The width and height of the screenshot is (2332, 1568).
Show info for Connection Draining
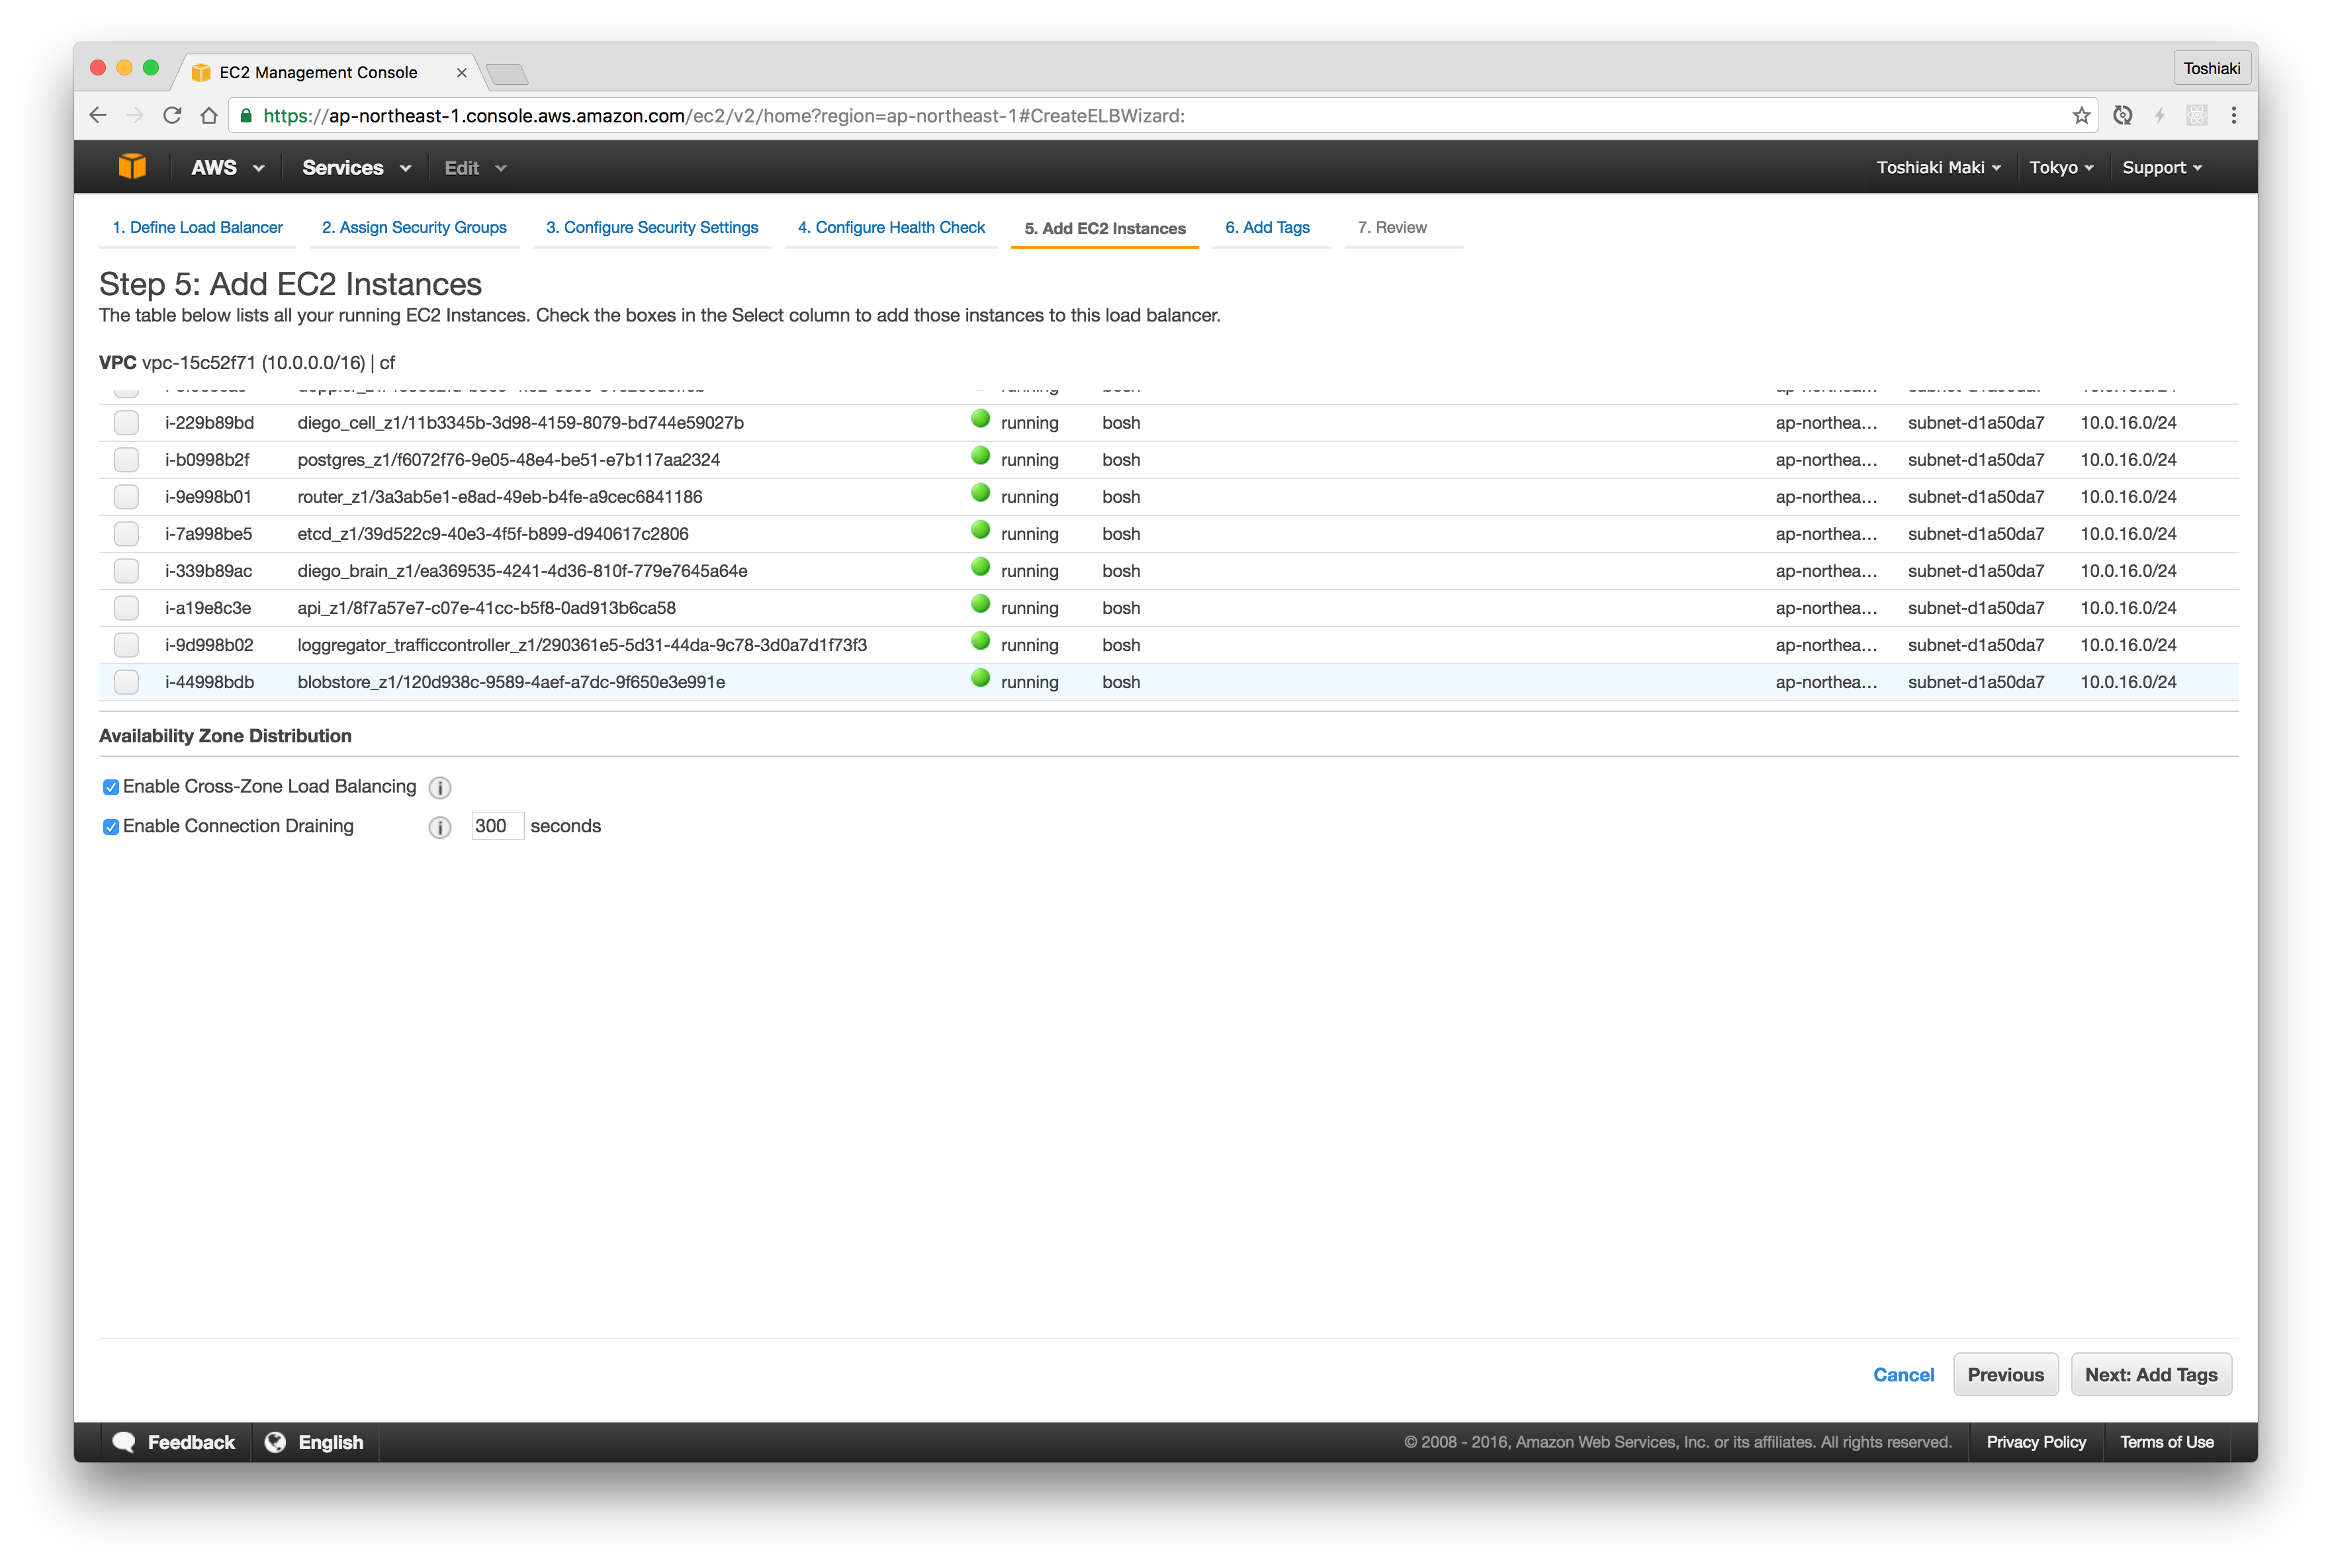click(x=440, y=827)
